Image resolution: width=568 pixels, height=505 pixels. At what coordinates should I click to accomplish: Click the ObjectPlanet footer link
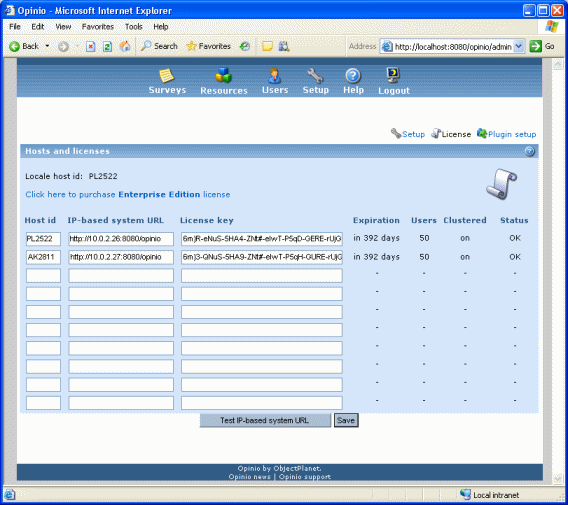tap(297, 468)
